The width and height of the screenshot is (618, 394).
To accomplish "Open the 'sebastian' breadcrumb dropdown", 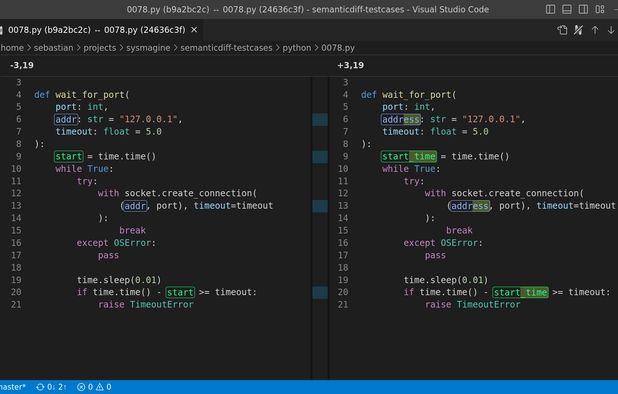I will (53, 48).
